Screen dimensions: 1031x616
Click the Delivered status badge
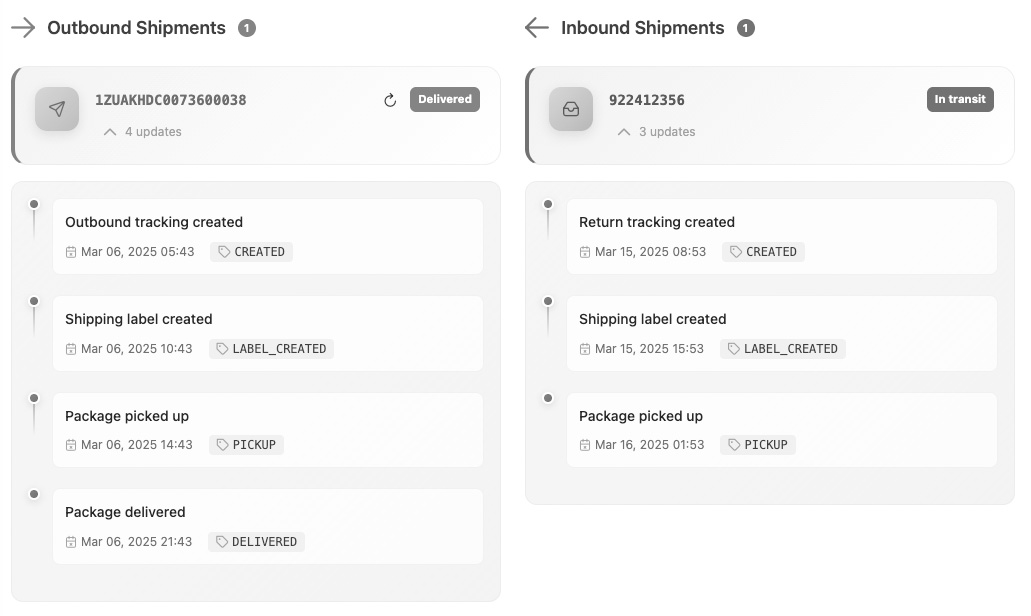[x=445, y=99]
